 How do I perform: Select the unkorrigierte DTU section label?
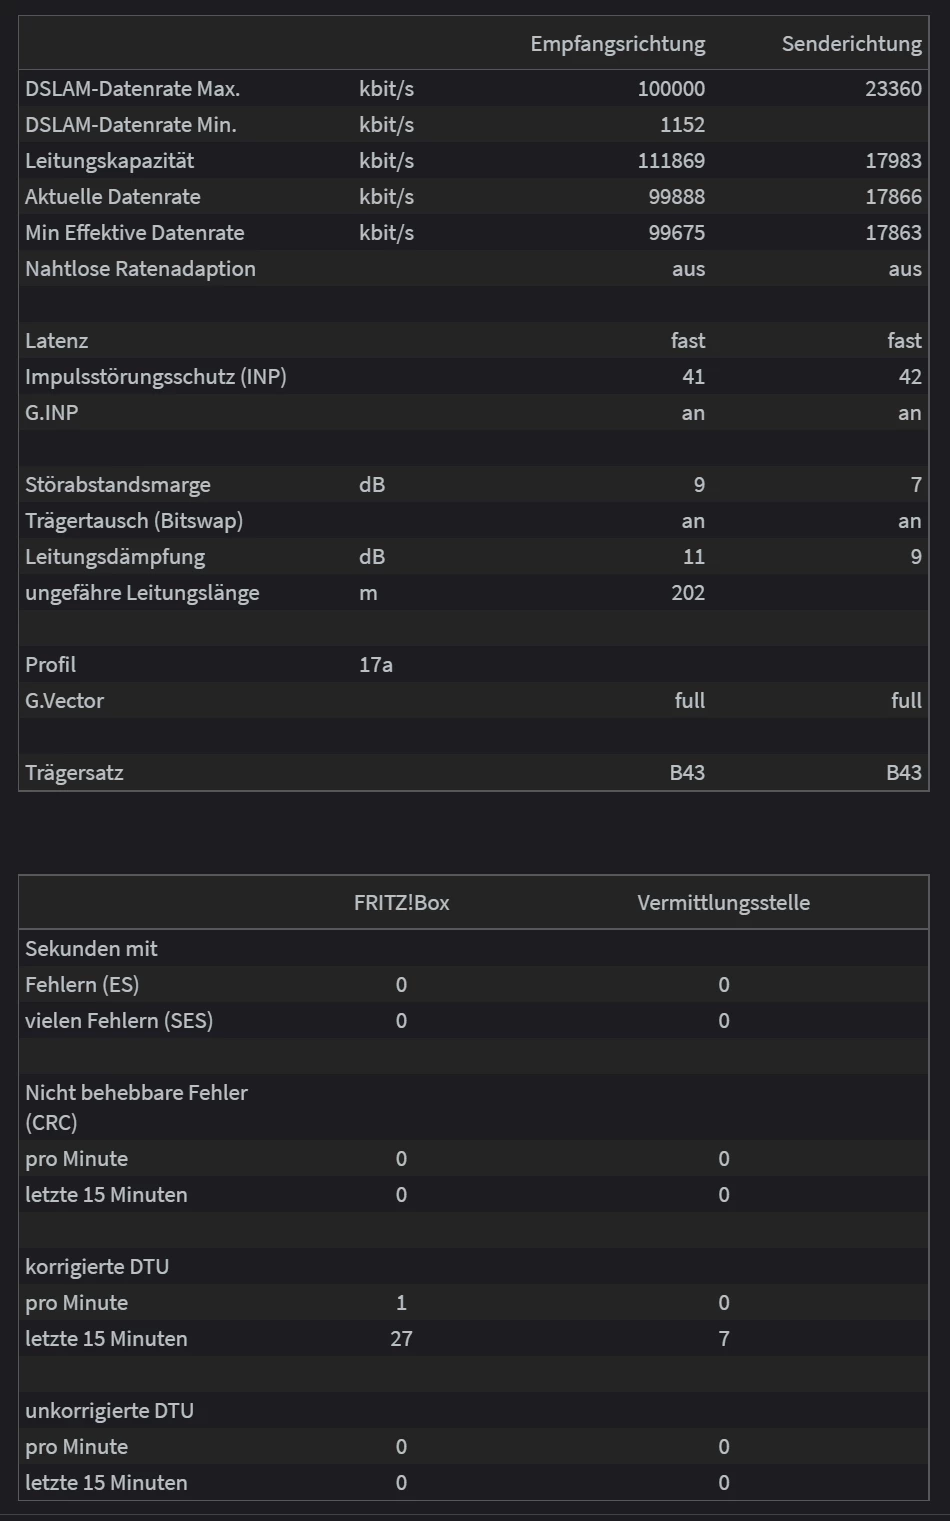(x=109, y=1411)
